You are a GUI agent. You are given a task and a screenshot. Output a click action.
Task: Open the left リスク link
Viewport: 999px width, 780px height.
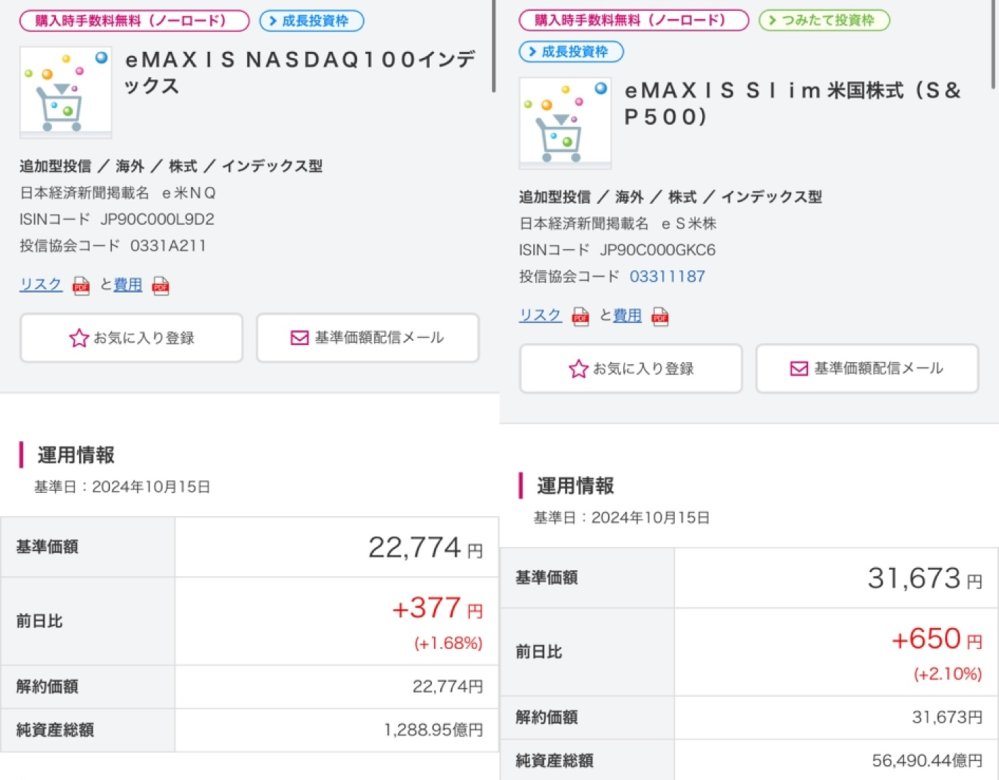point(41,285)
